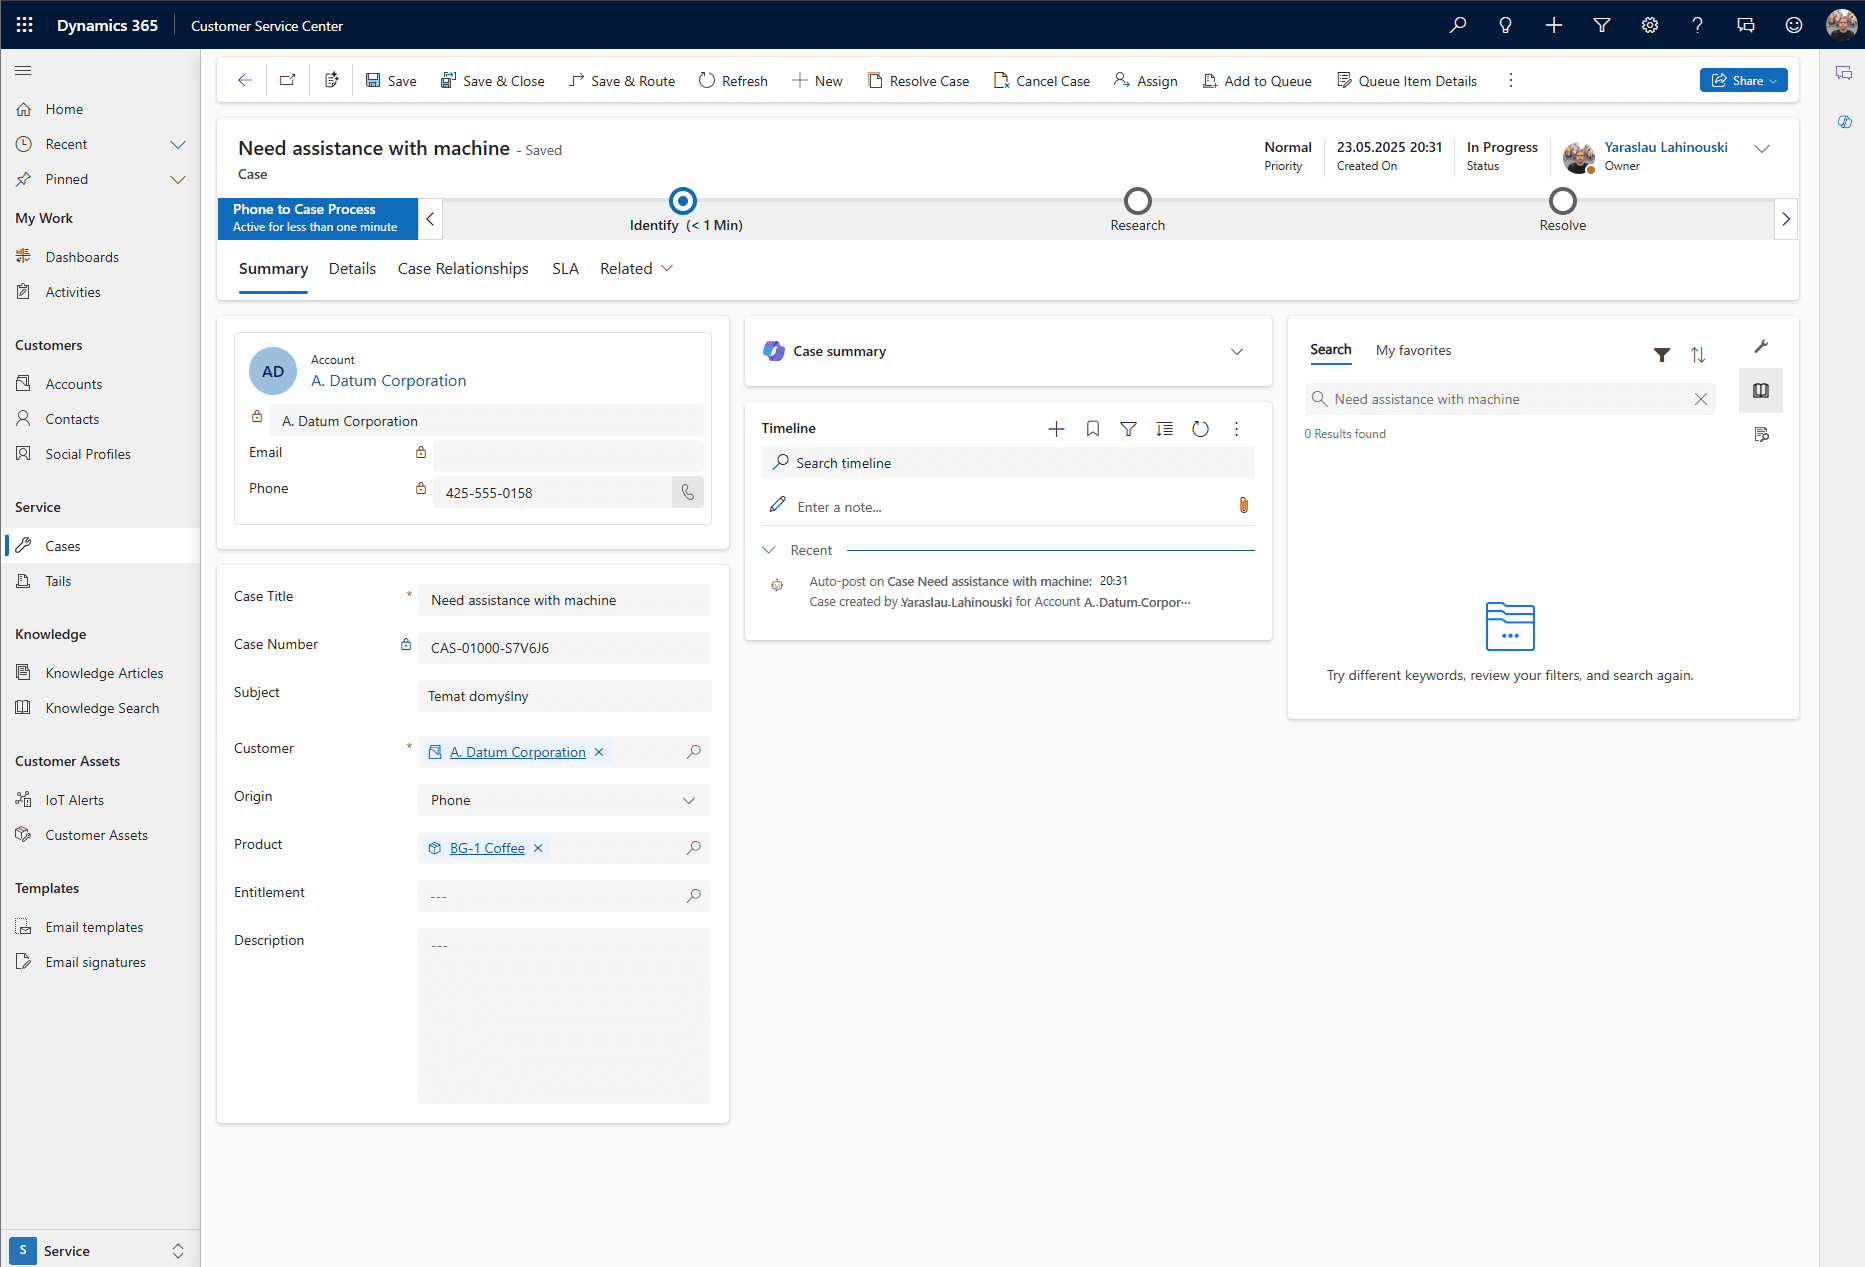Switch to the Details tab
Image resolution: width=1865 pixels, height=1267 pixels.
(x=352, y=268)
